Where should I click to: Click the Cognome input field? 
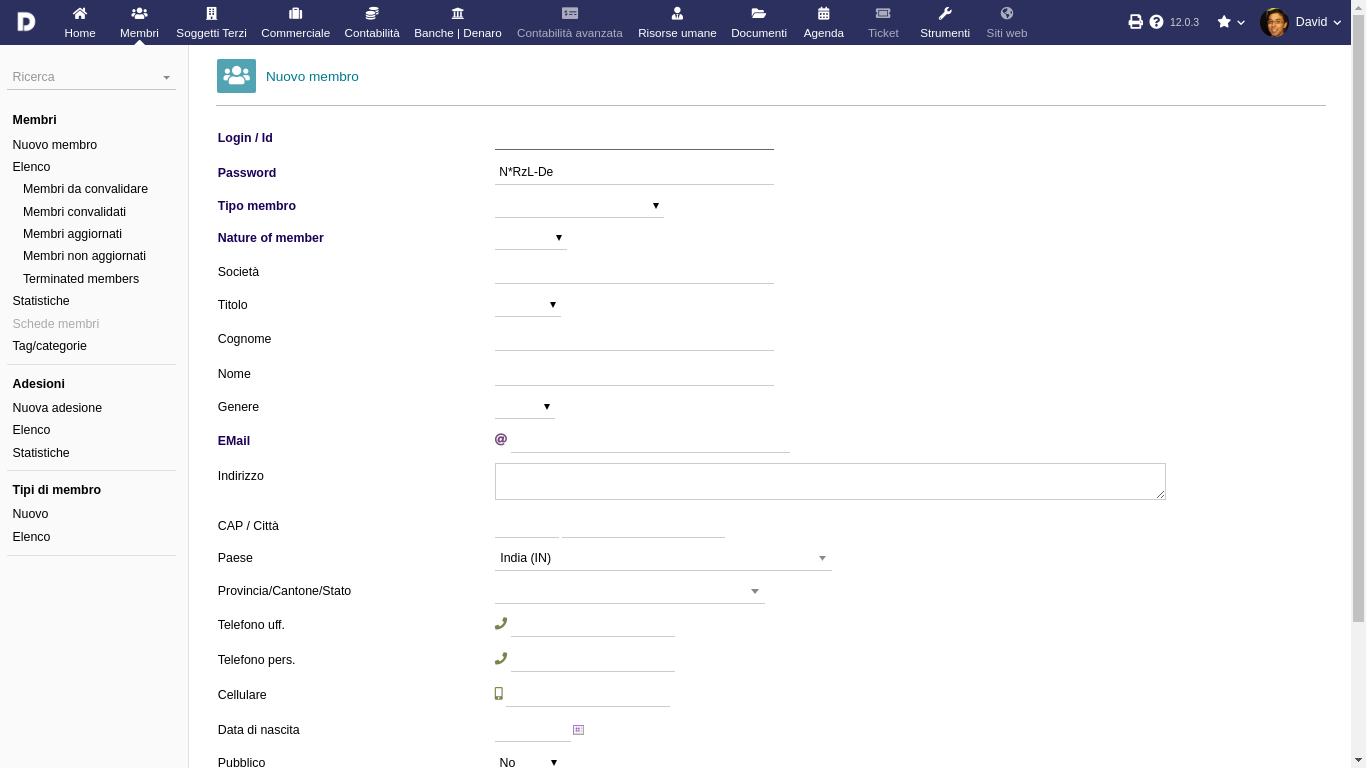click(x=634, y=338)
